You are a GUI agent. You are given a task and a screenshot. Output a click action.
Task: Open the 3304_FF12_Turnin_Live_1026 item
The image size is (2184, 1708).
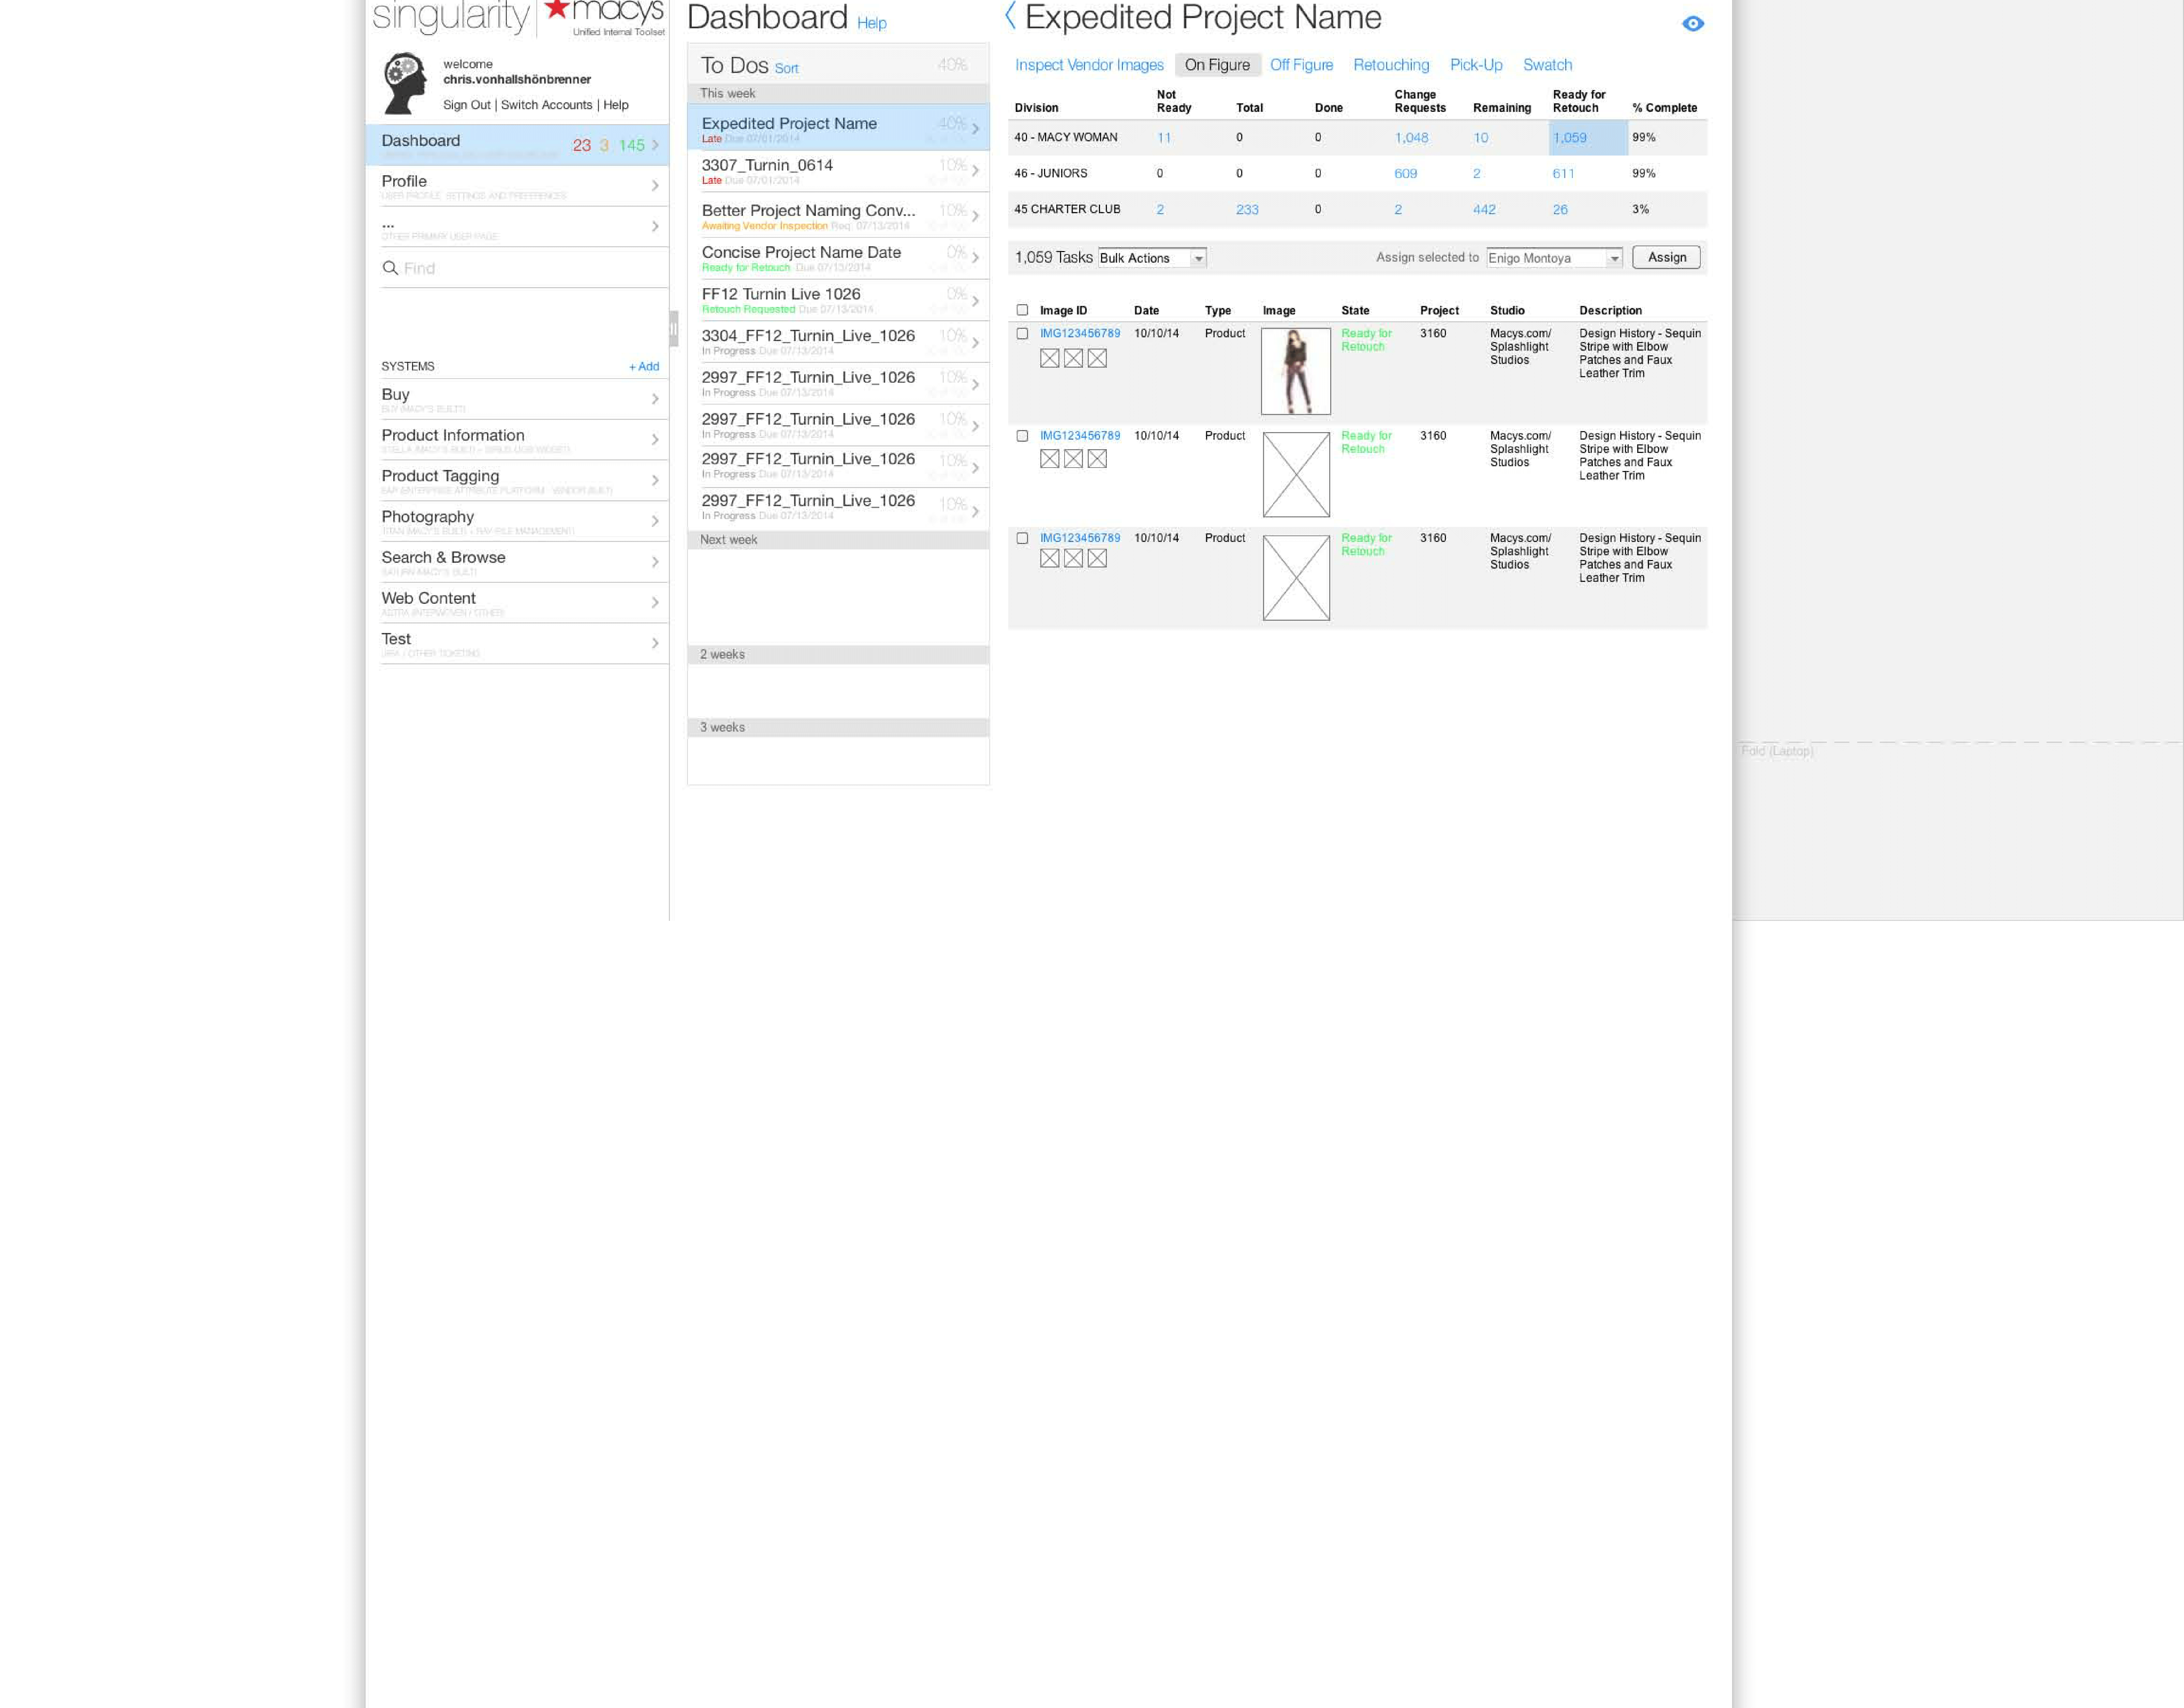point(838,342)
